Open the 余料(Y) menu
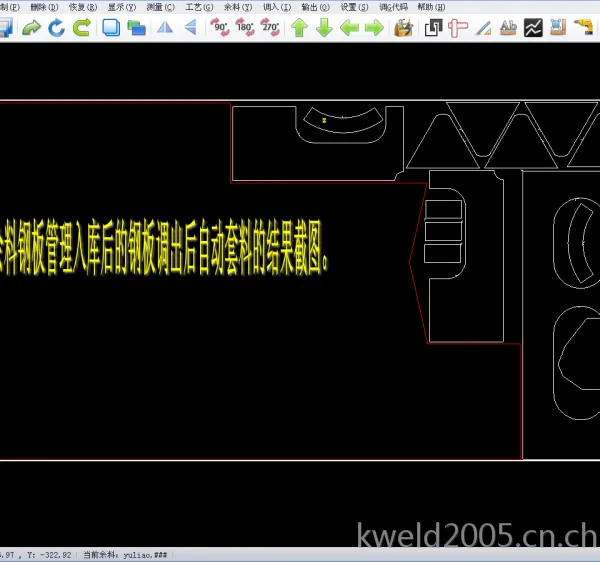Image resolution: width=600 pixels, height=562 pixels. click(238, 7)
